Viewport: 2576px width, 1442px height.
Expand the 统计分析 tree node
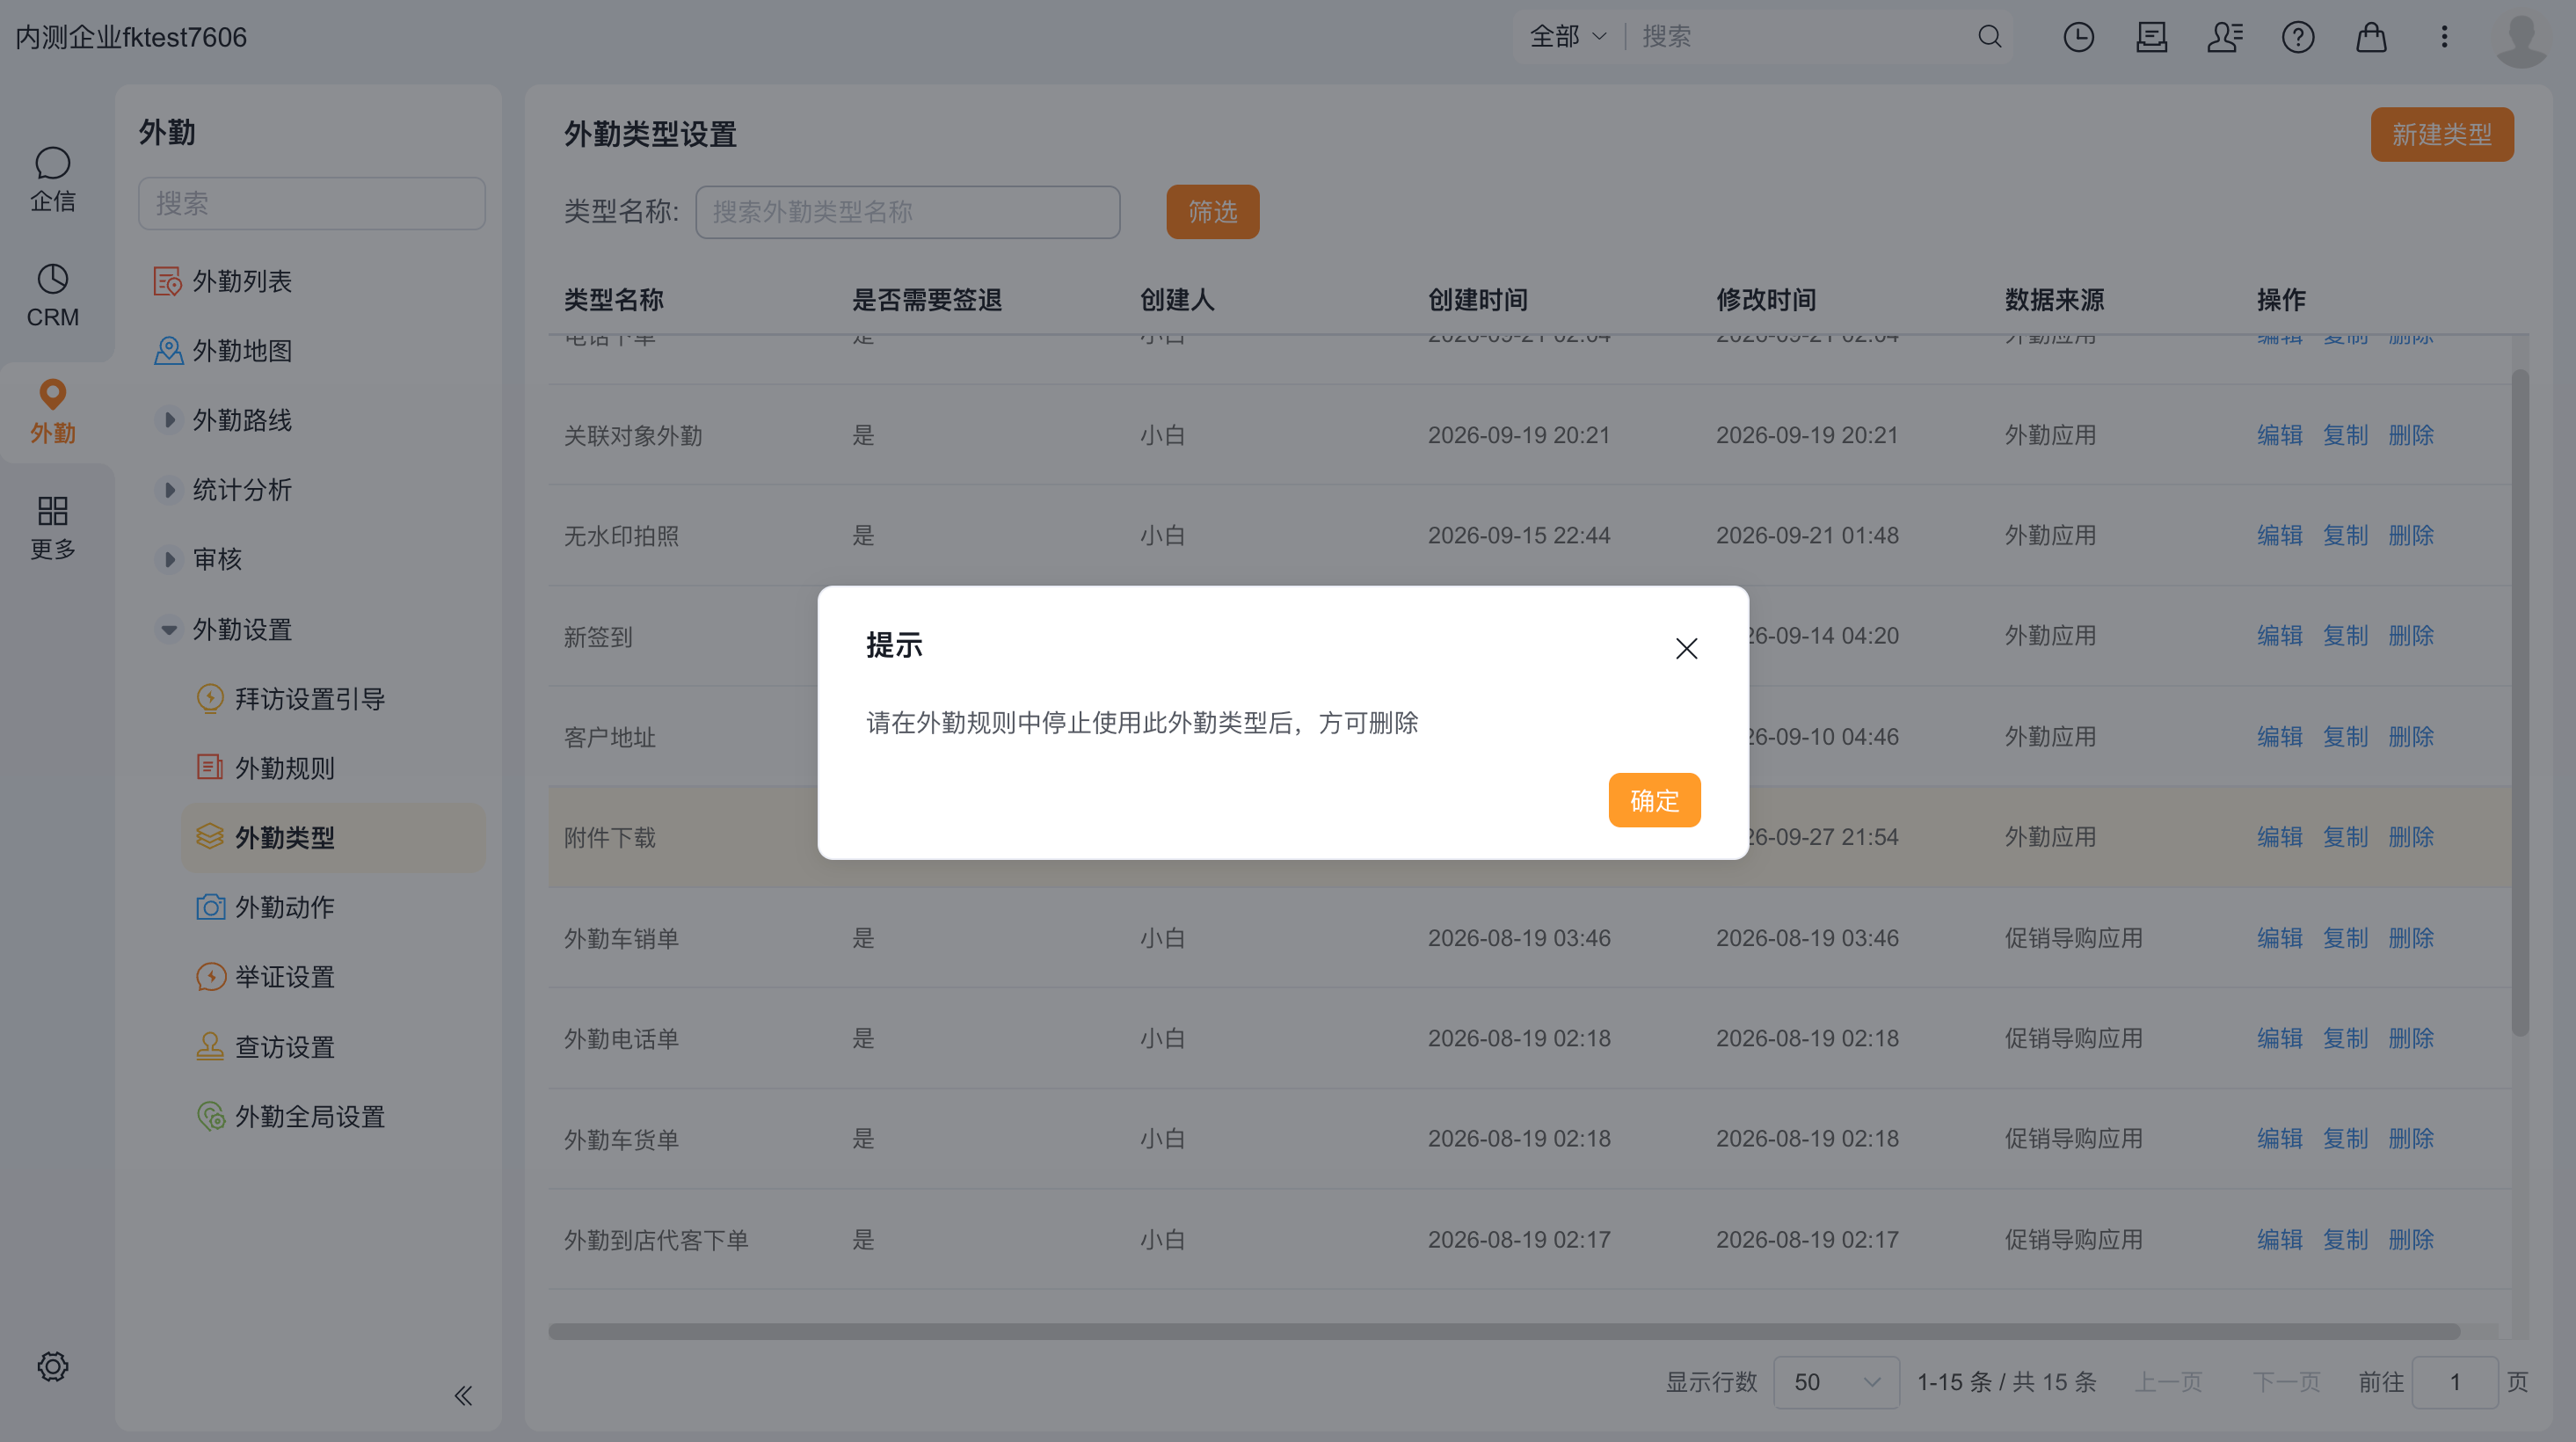169,490
